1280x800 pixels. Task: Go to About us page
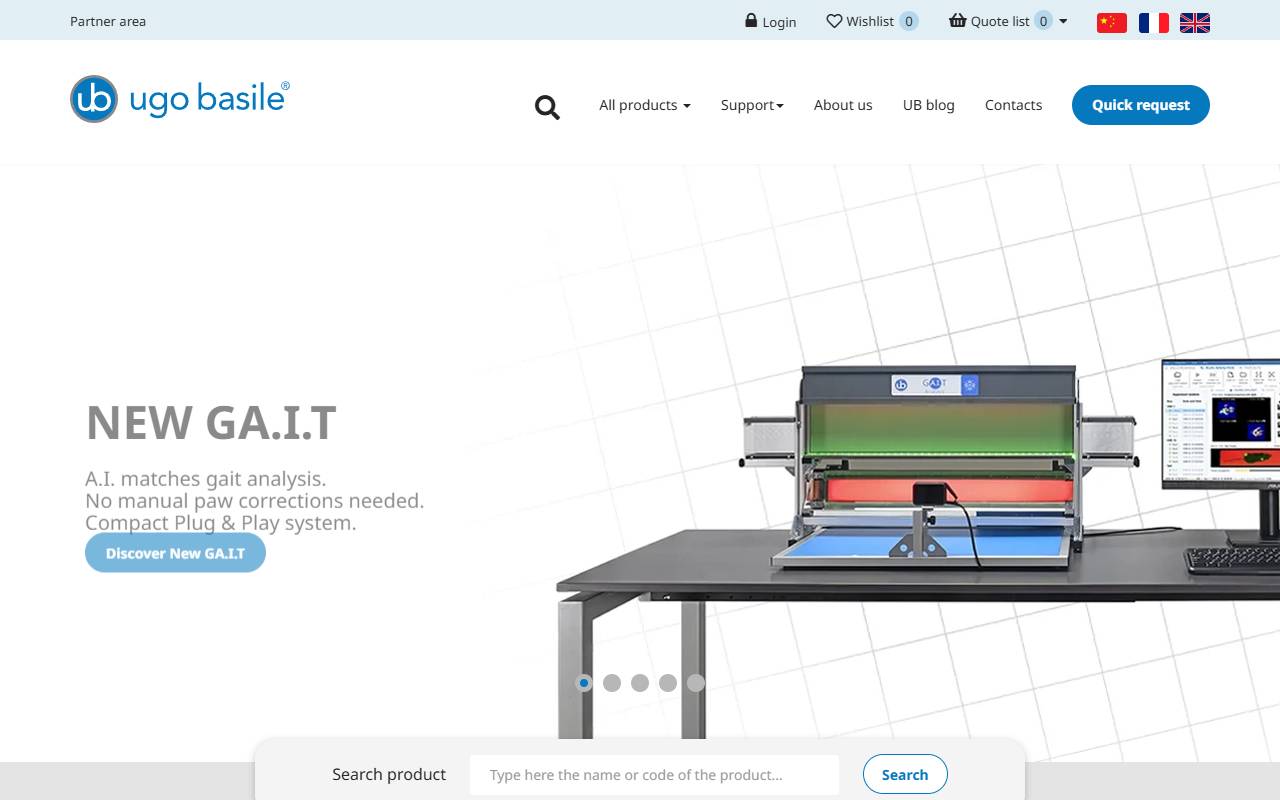[843, 105]
